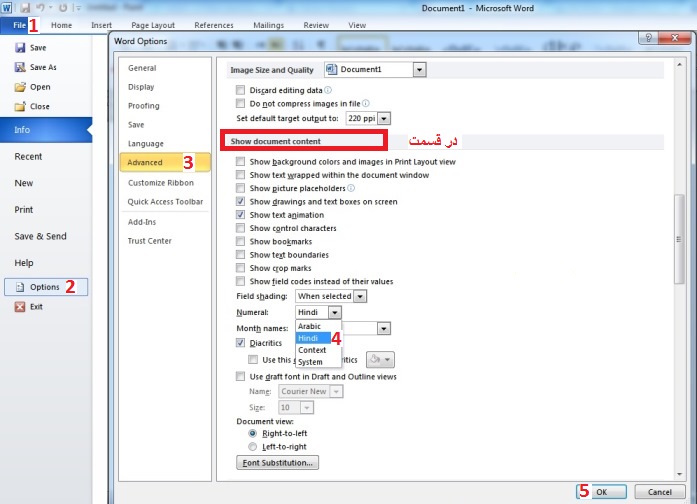The image size is (697, 504).
Task: Select Advanced category in Word Options
Action: [x=165, y=162]
